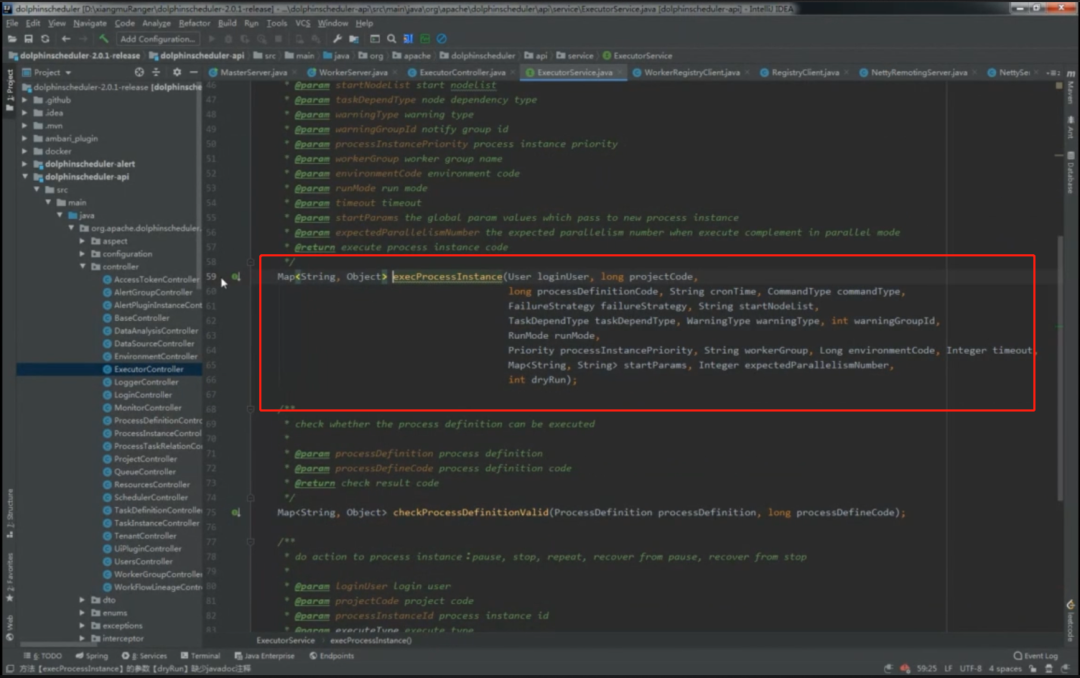Click the Open folder toolbar icon
Screen dimensions: 1080x678
point(12,39)
